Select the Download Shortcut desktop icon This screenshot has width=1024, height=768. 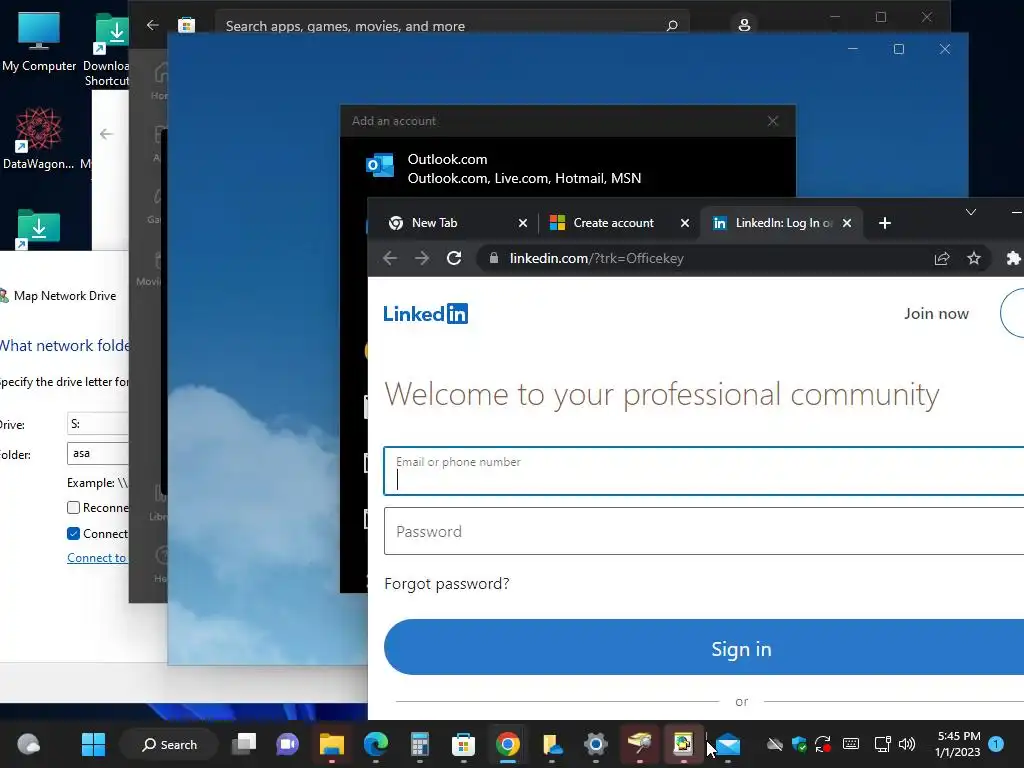107,50
